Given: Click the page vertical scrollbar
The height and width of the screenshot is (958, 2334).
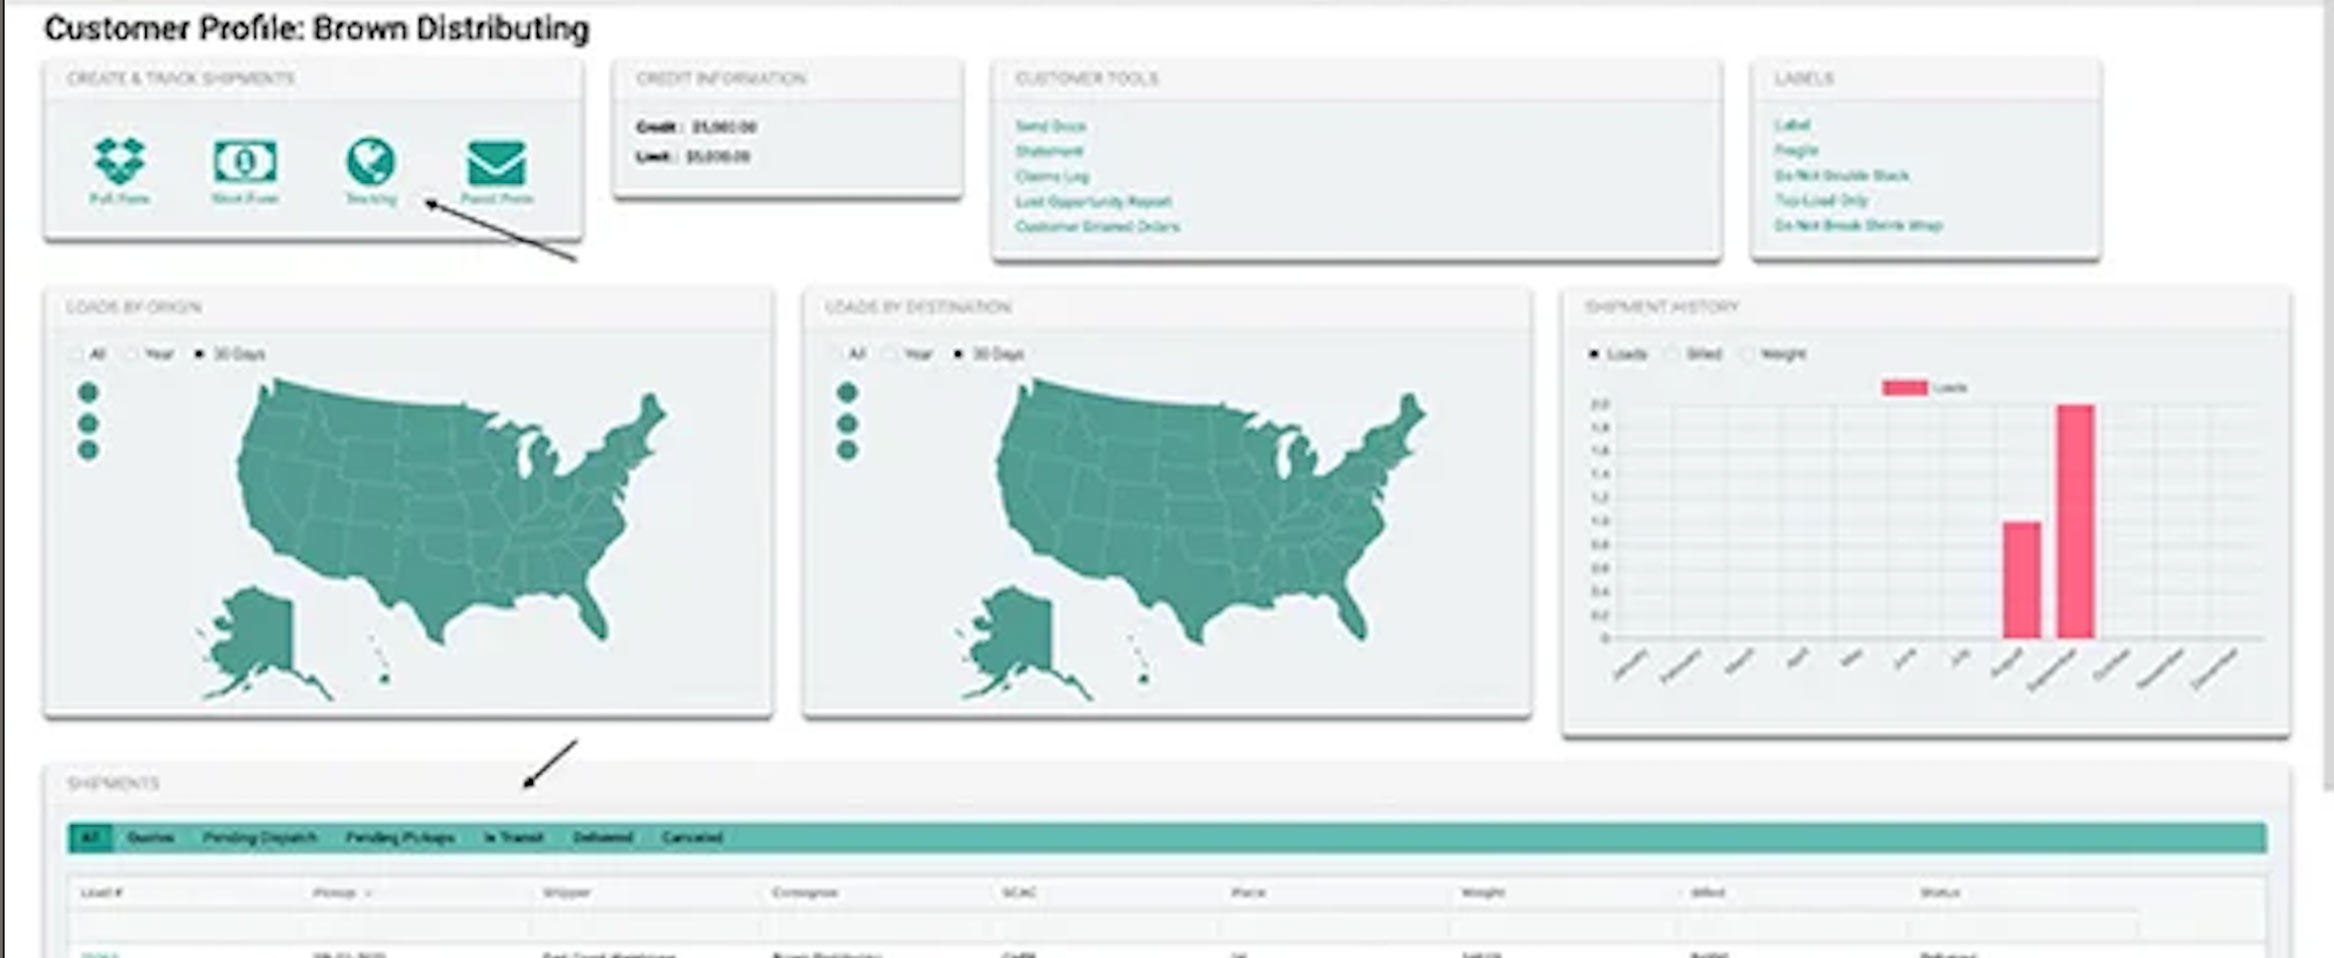Looking at the screenshot, I should pyautogui.click(x=2327, y=395).
